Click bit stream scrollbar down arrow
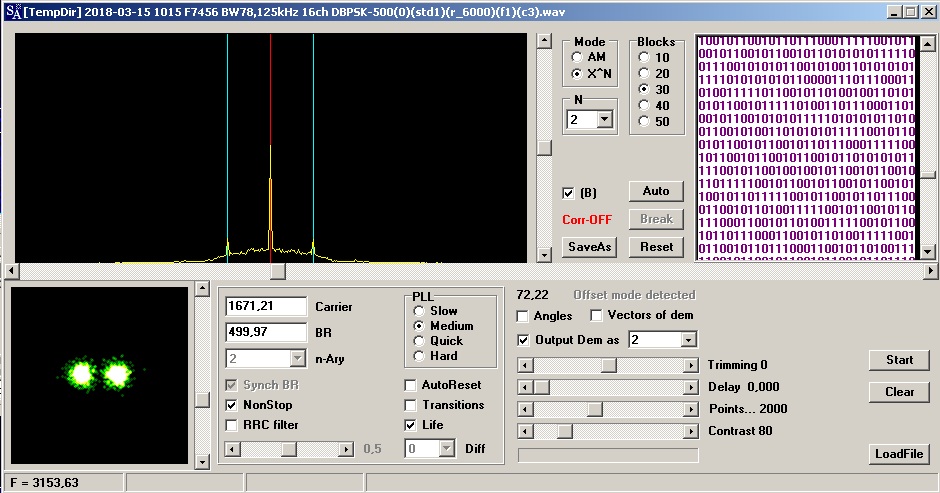This screenshot has width=940, height=493. [x=927, y=252]
